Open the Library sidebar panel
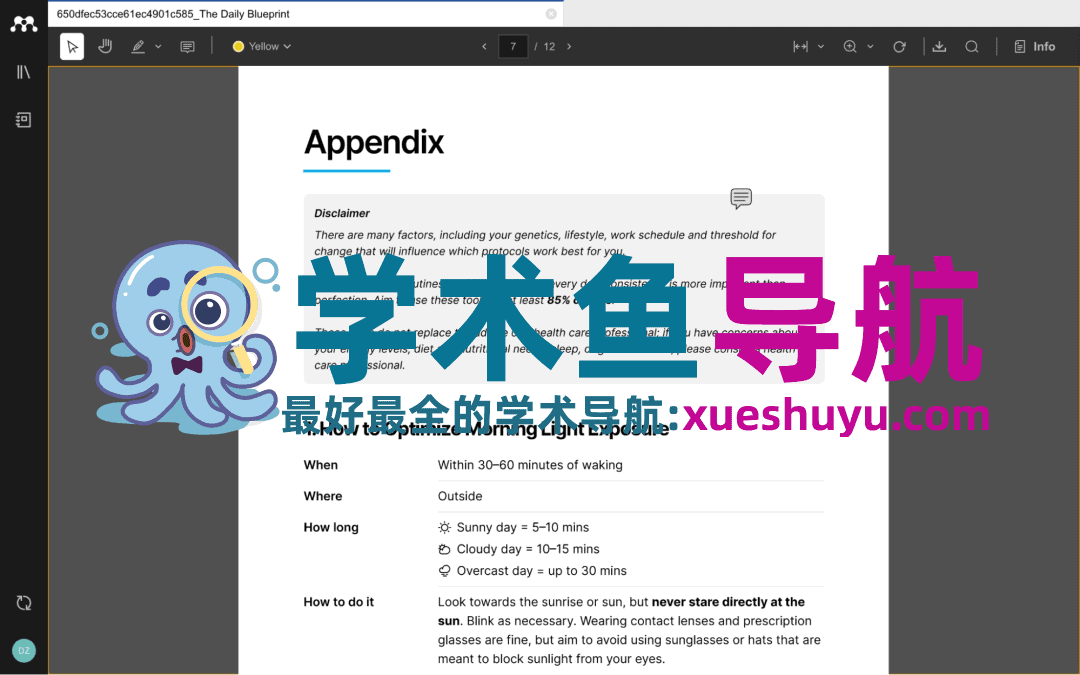1080x675 pixels. pyautogui.click(x=24, y=72)
